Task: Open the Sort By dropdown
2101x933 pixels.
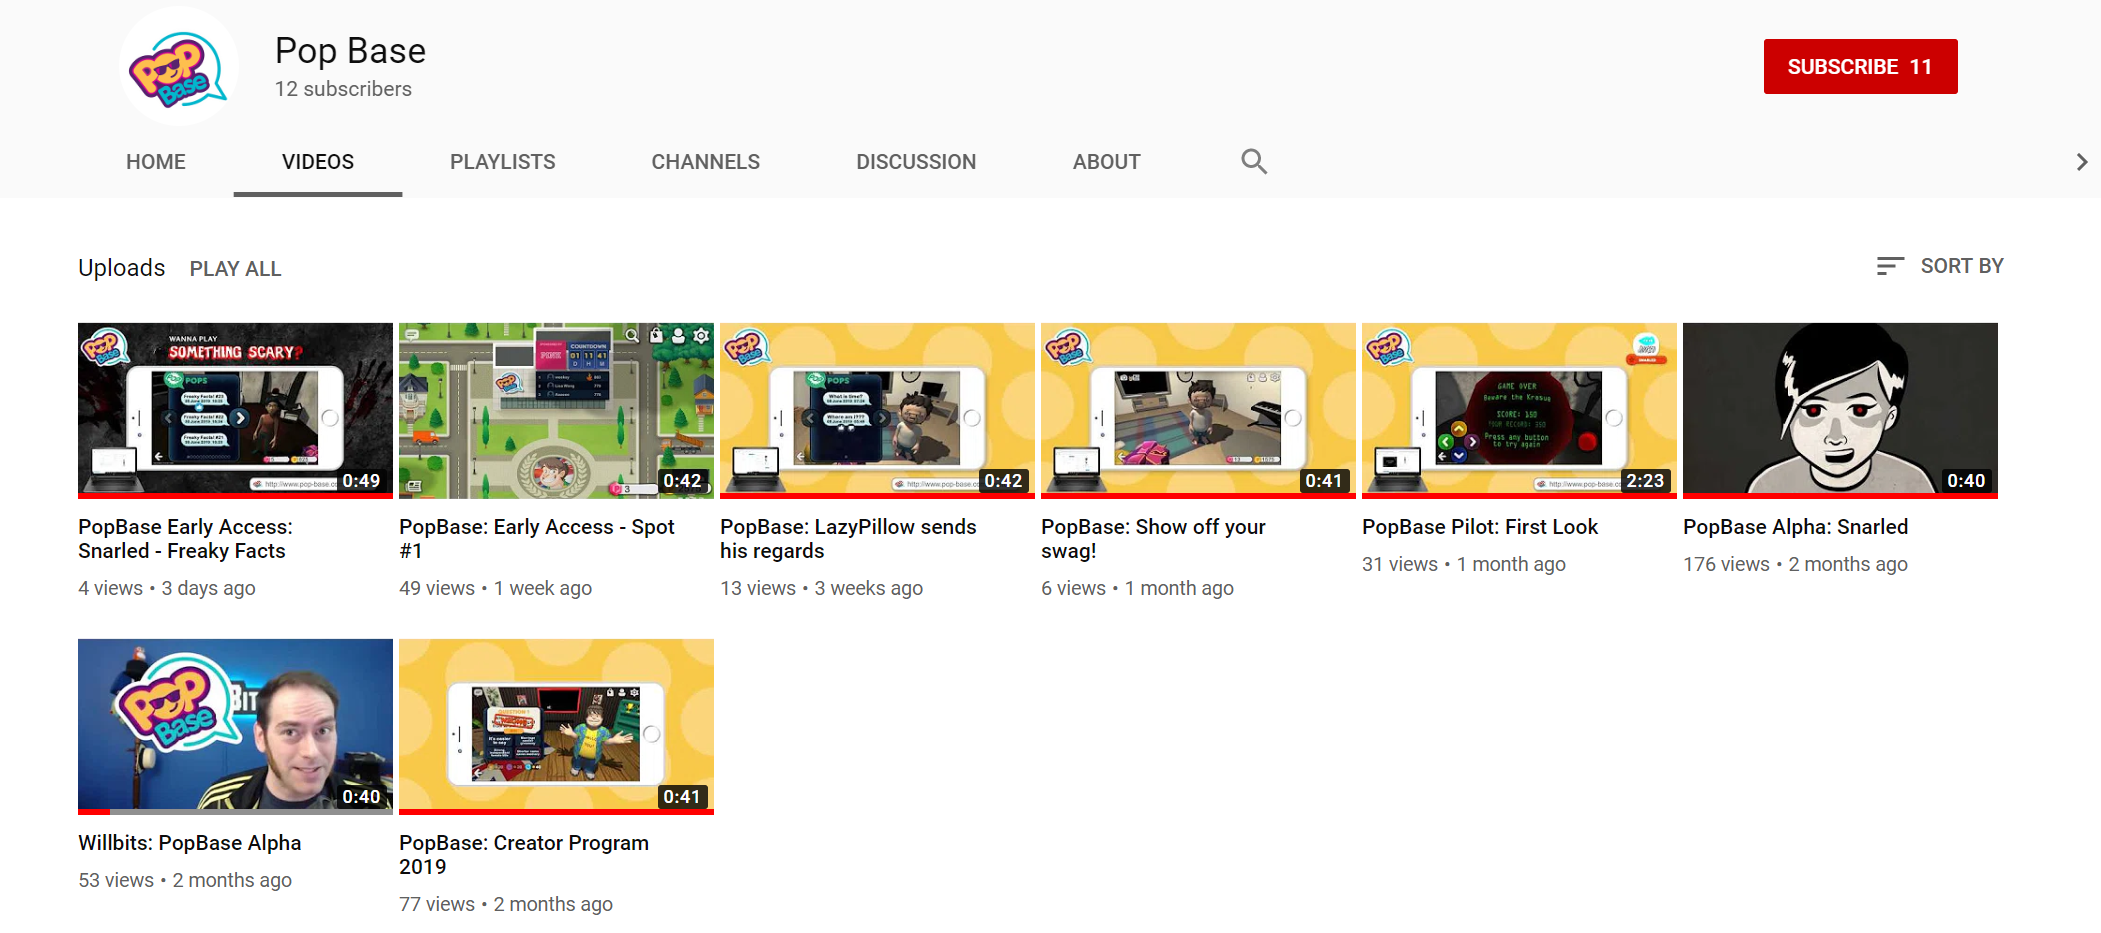Action: [x=1940, y=266]
